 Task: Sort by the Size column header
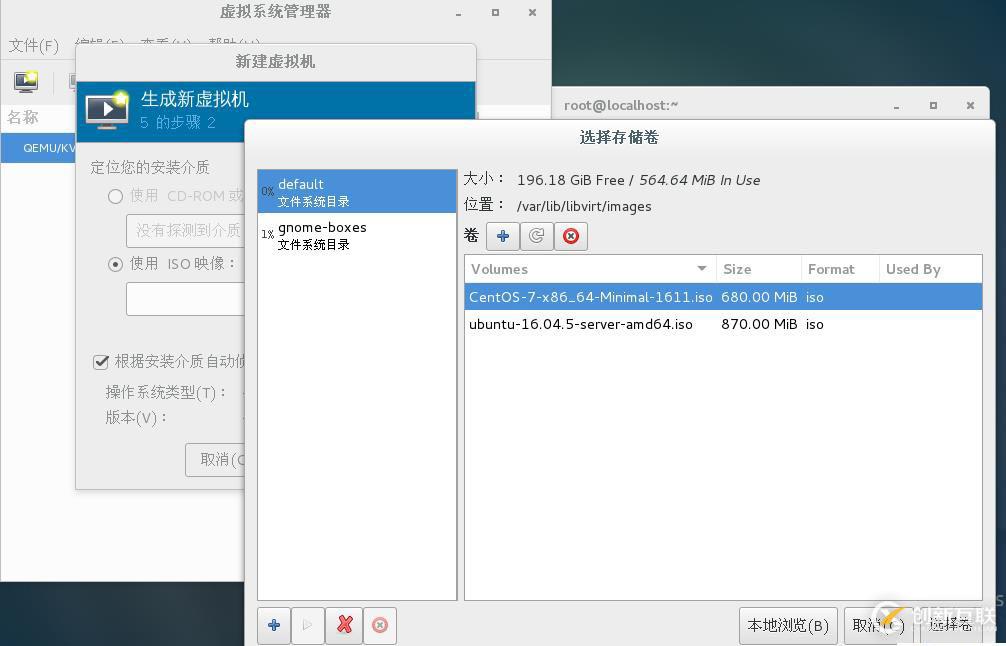pyautogui.click(x=758, y=269)
